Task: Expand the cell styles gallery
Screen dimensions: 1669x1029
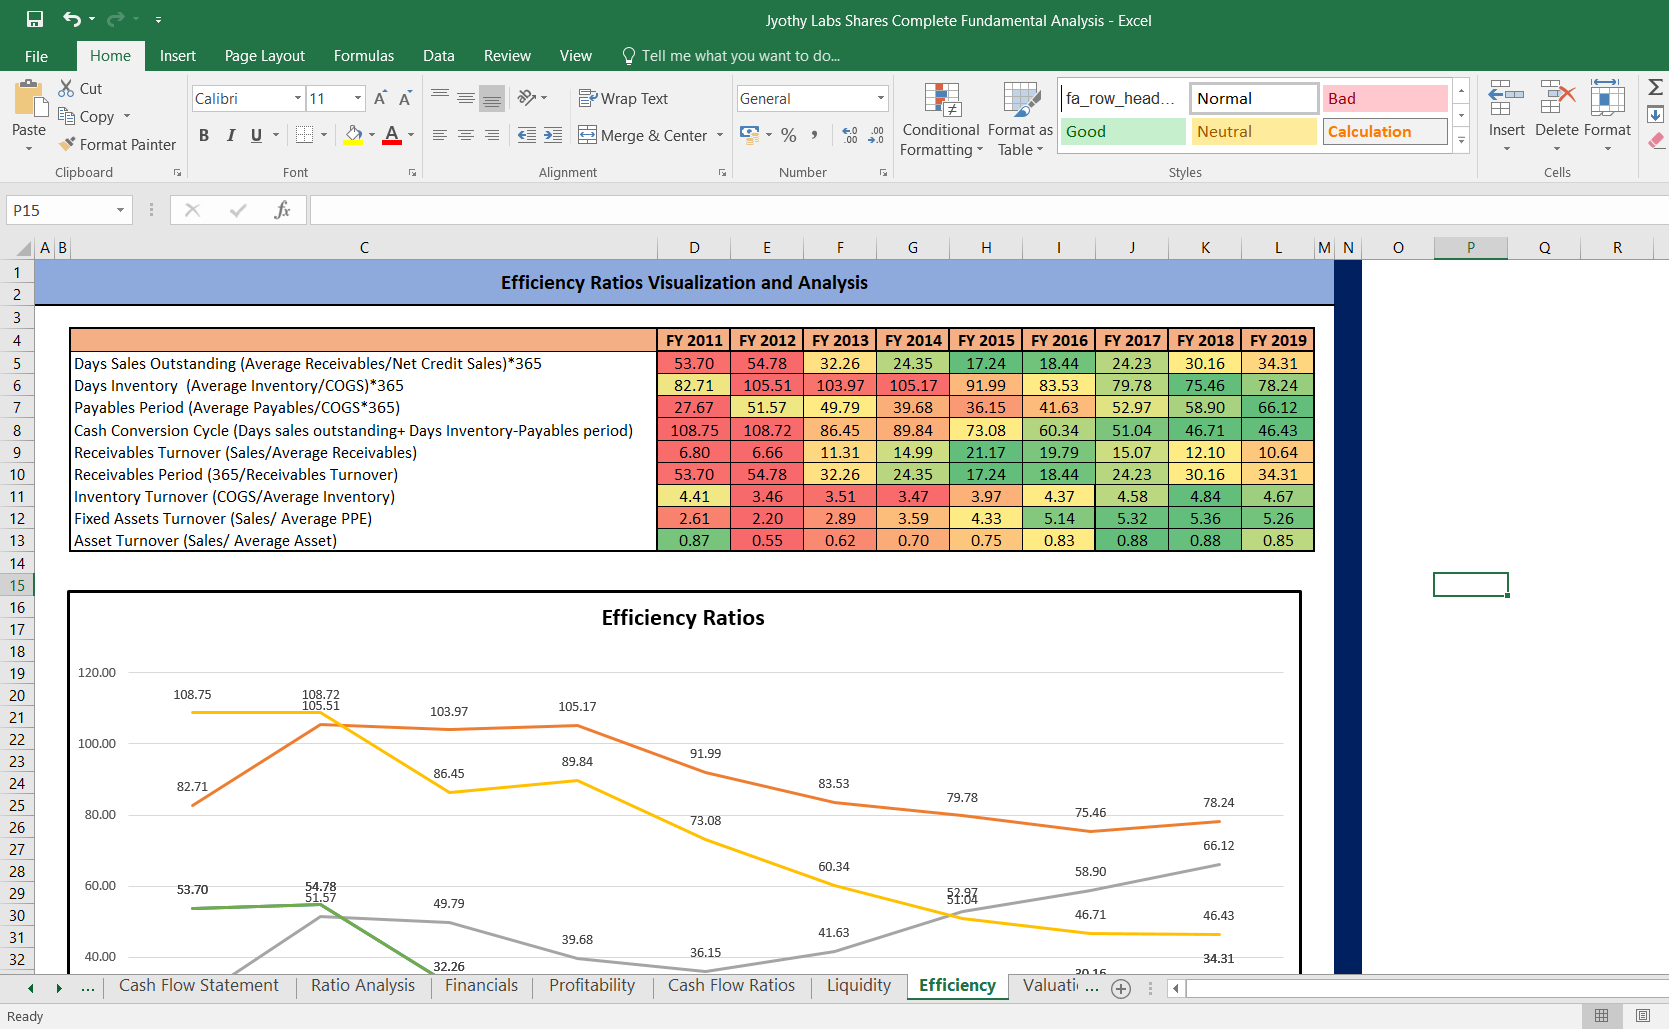Action: coord(1461,140)
